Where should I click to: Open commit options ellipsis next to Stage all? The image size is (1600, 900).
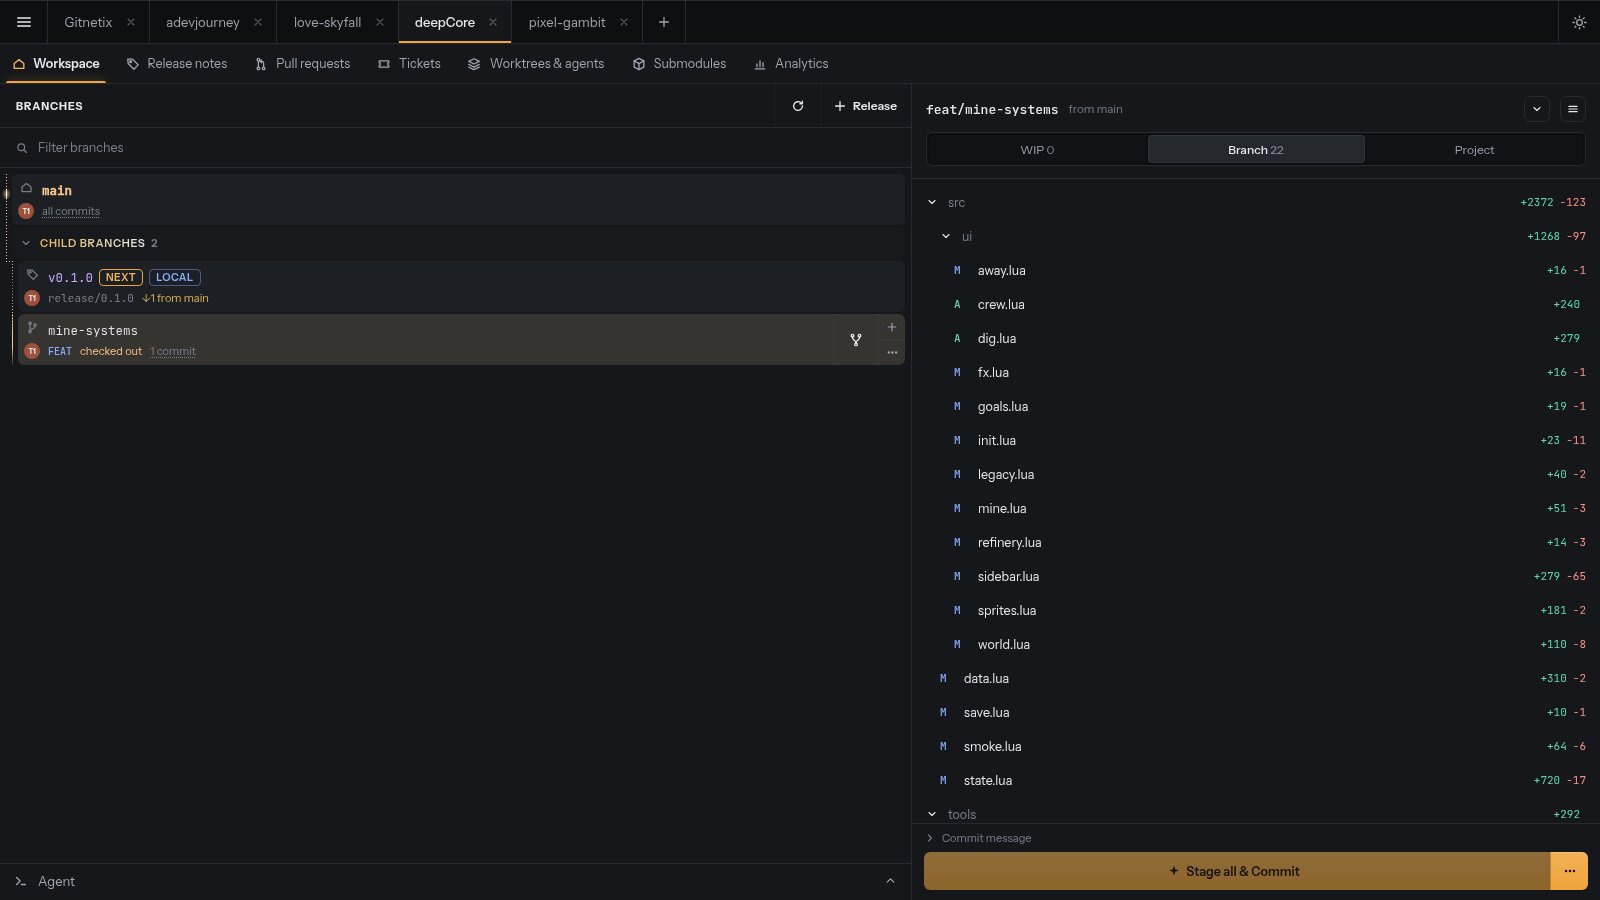(1569, 871)
